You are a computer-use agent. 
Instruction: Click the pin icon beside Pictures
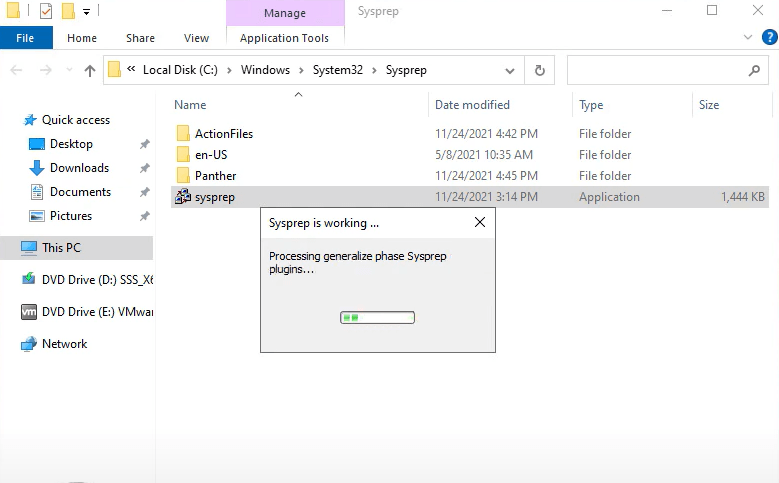click(x=145, y=216)
